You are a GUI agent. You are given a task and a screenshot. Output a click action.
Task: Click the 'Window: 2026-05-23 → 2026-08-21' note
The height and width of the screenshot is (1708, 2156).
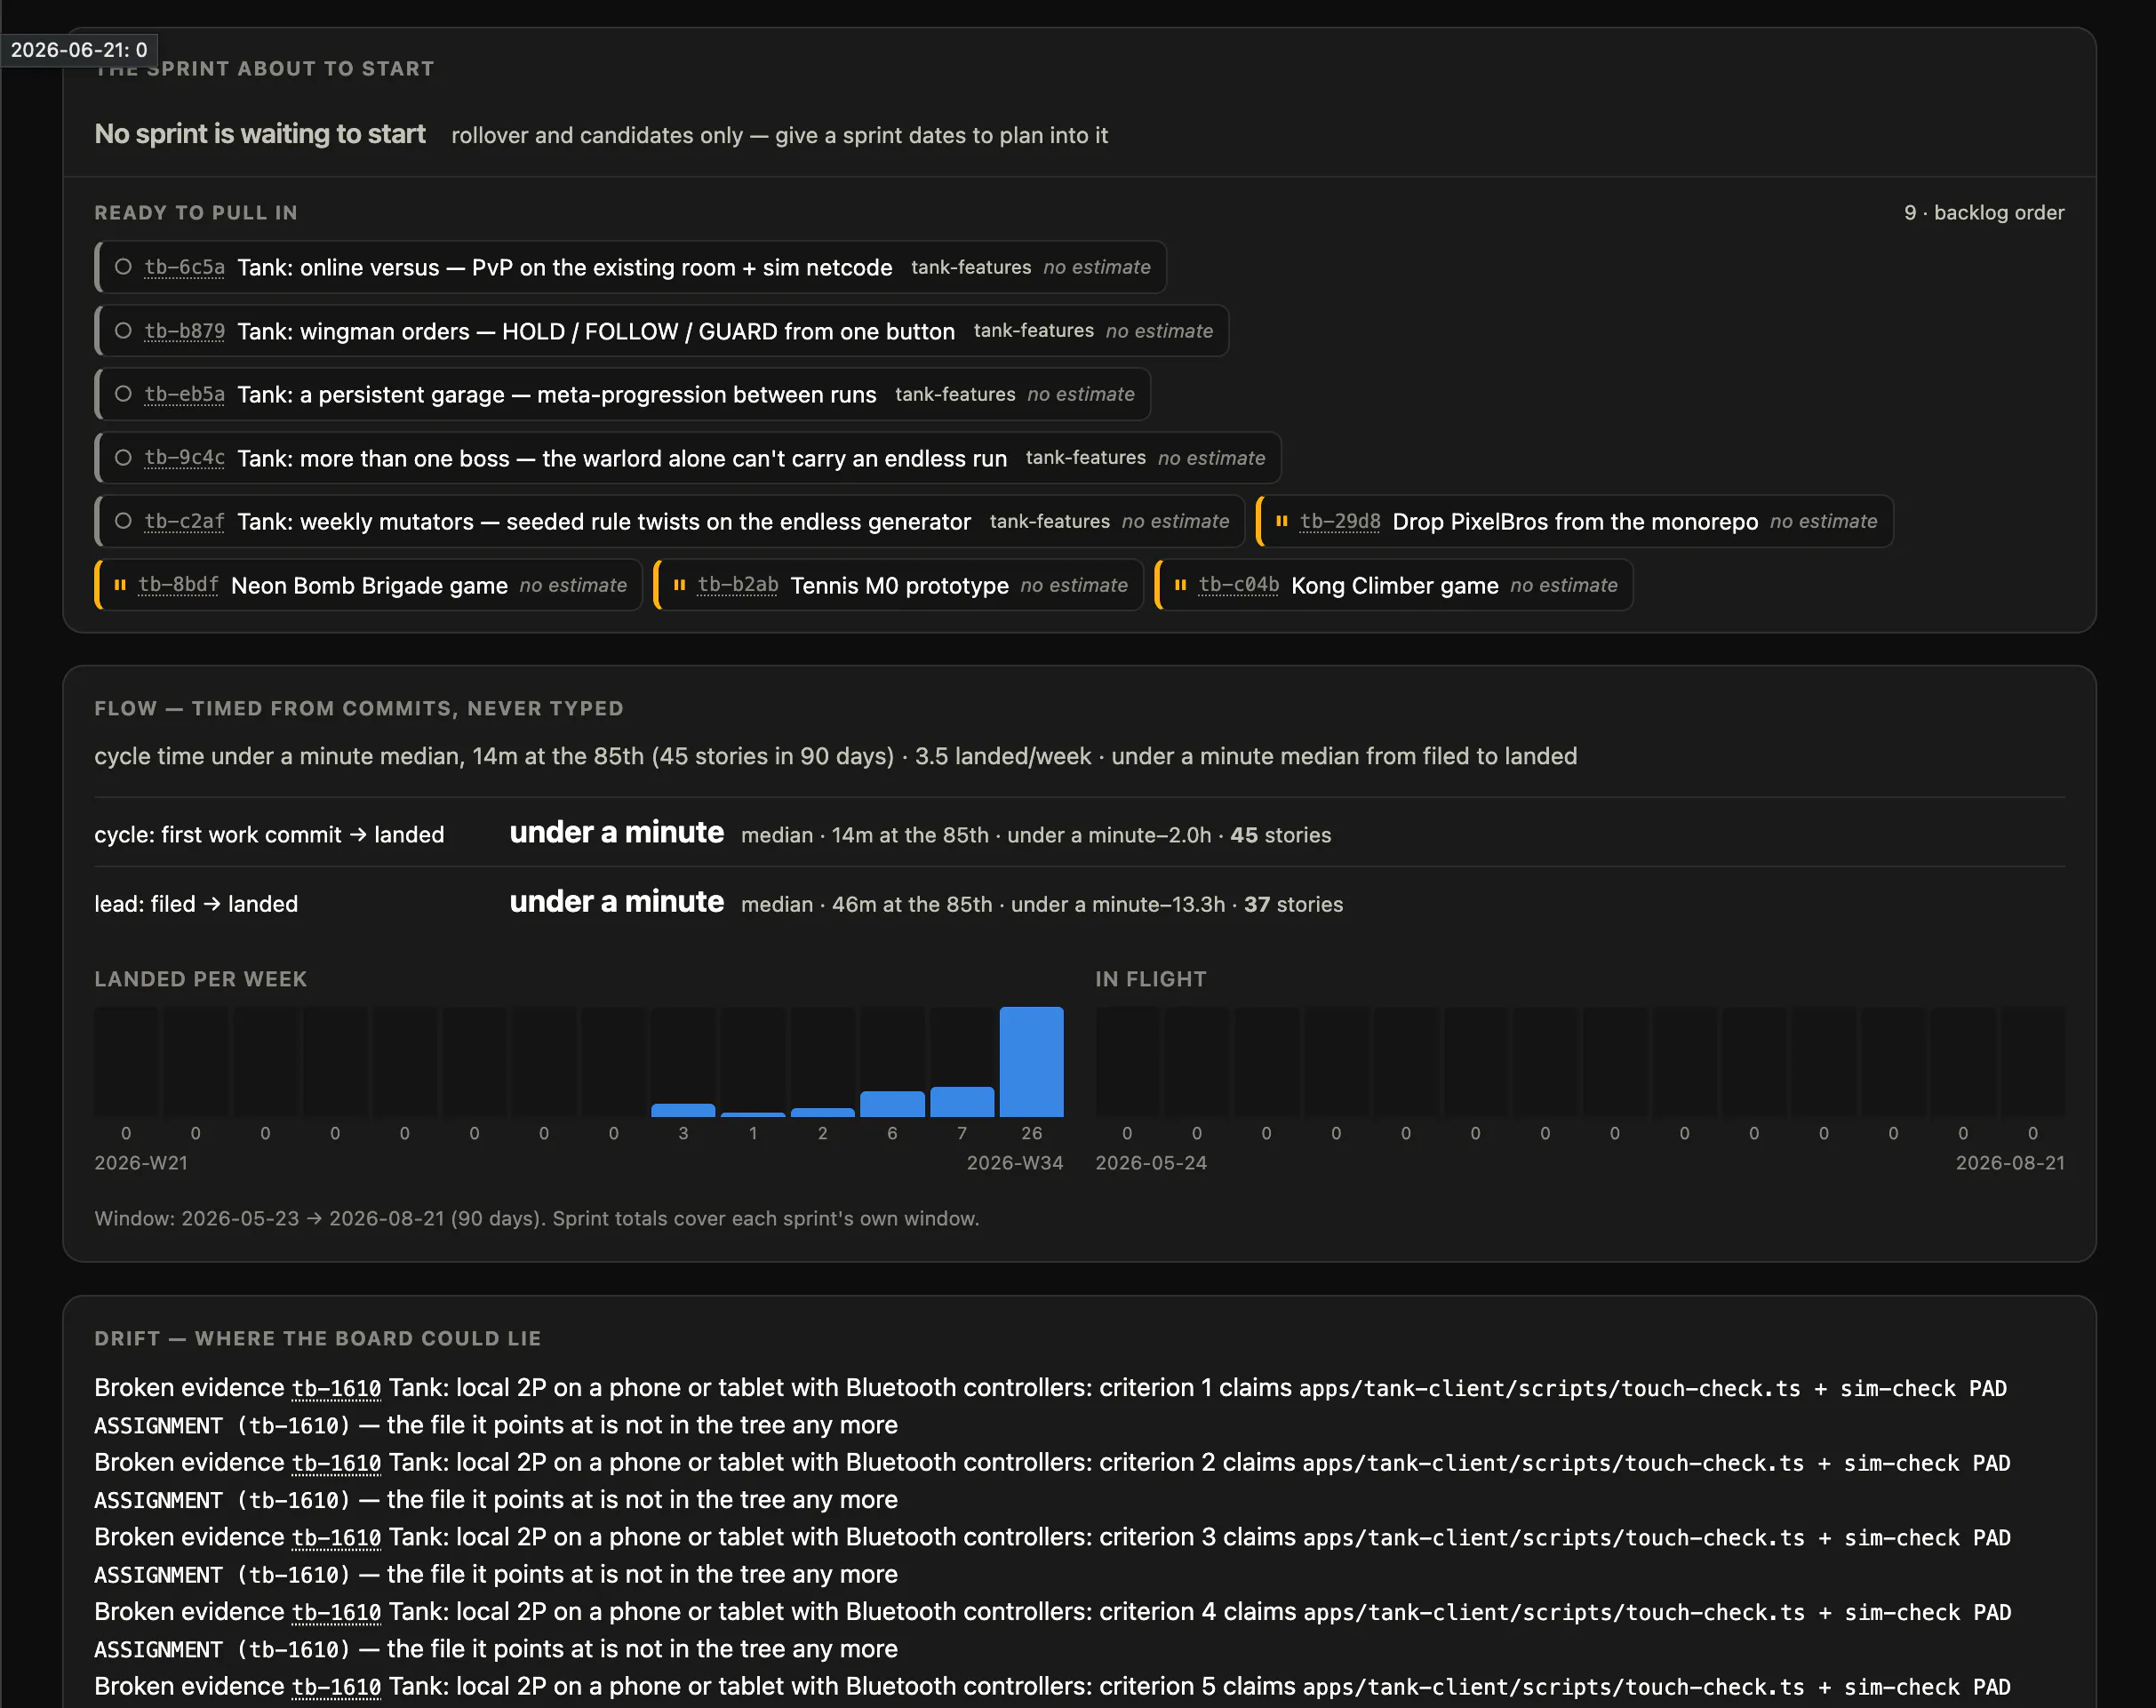click(537, 1218)
